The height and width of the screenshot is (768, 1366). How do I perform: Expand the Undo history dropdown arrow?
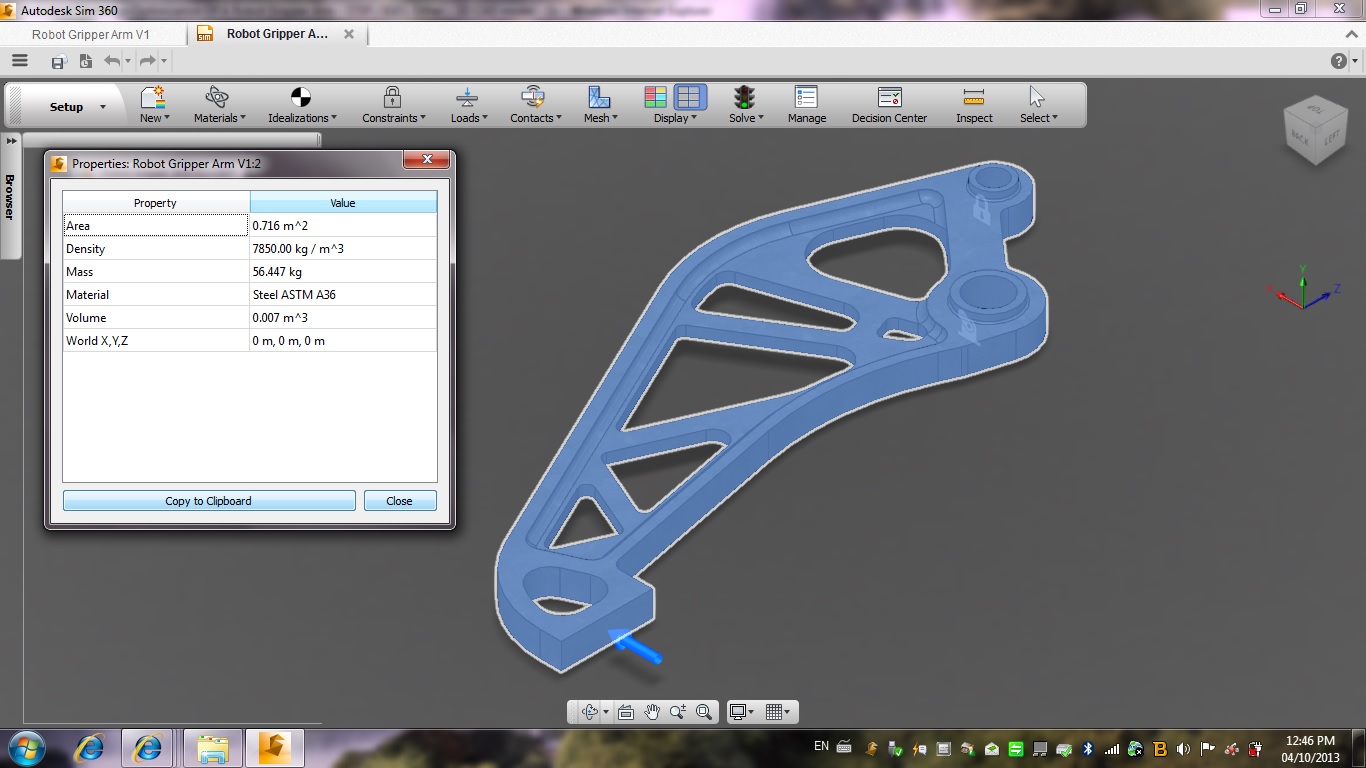(x=127, y=62)
